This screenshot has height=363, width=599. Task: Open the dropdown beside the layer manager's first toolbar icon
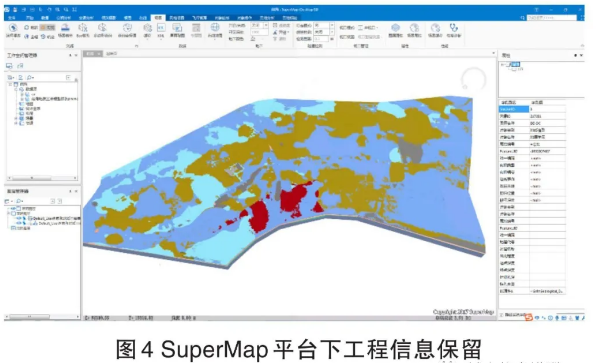point(11,201)
